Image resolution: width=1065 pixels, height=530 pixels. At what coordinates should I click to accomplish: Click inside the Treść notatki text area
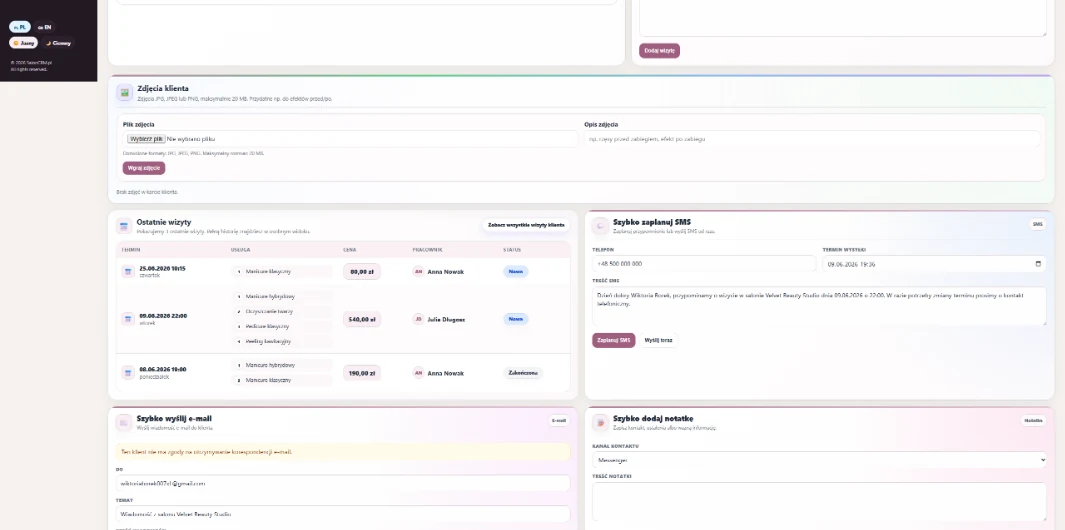(819, 502)
